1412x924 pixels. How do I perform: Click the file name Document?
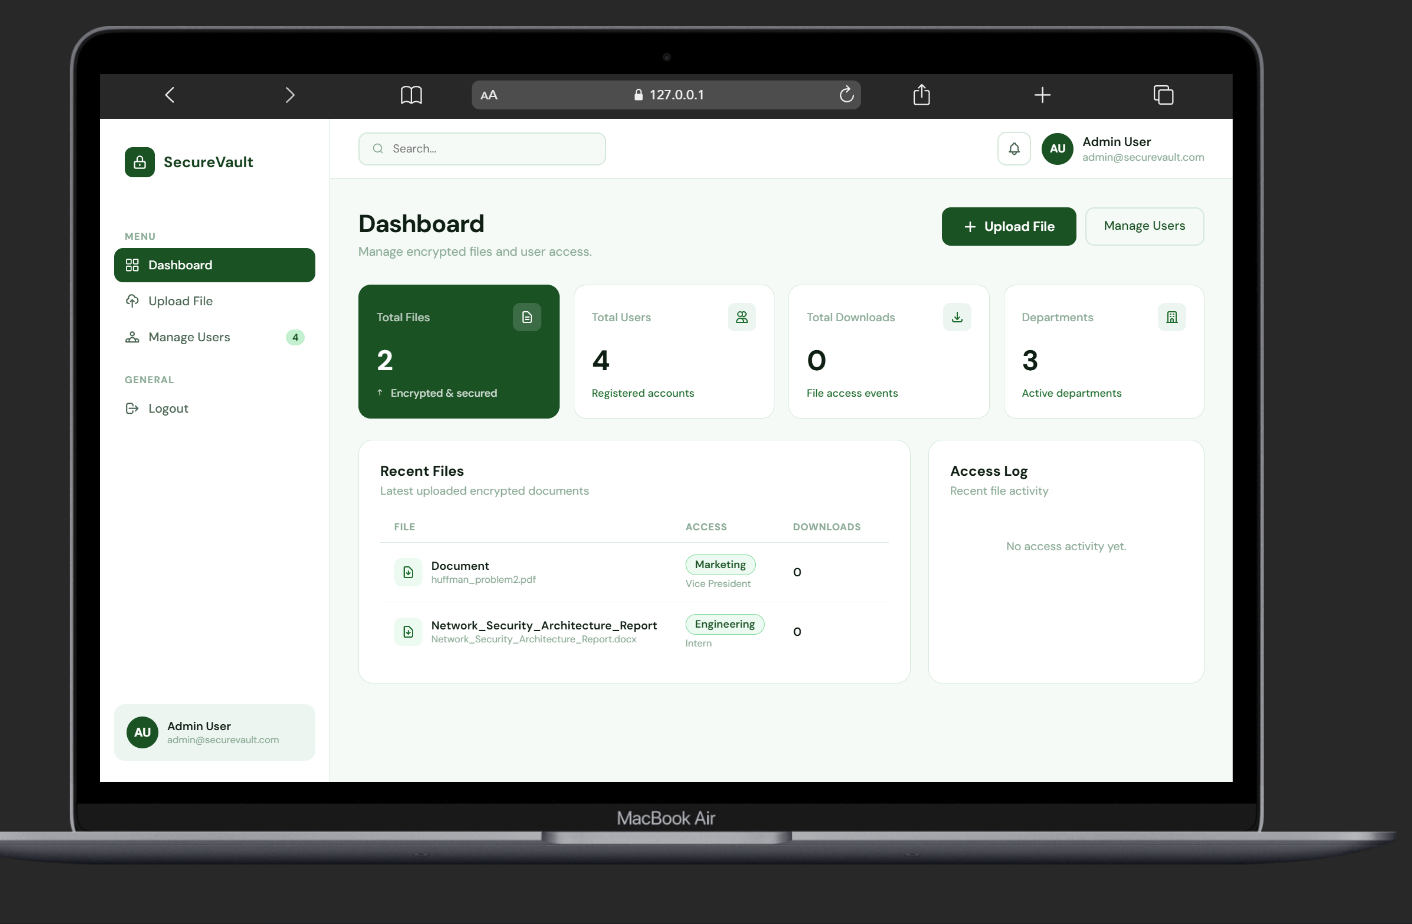pos(460,566)
